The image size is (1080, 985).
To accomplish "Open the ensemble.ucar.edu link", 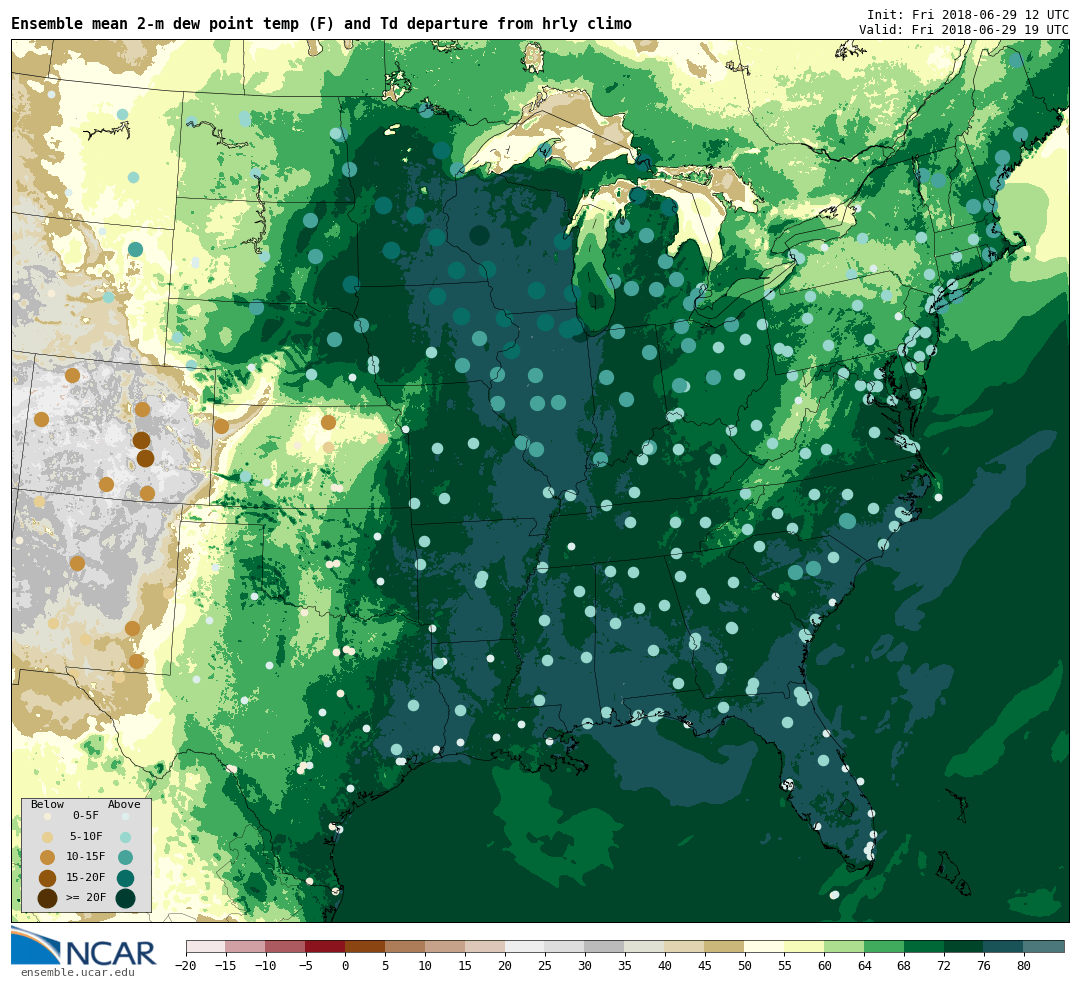I will point(78,973).
